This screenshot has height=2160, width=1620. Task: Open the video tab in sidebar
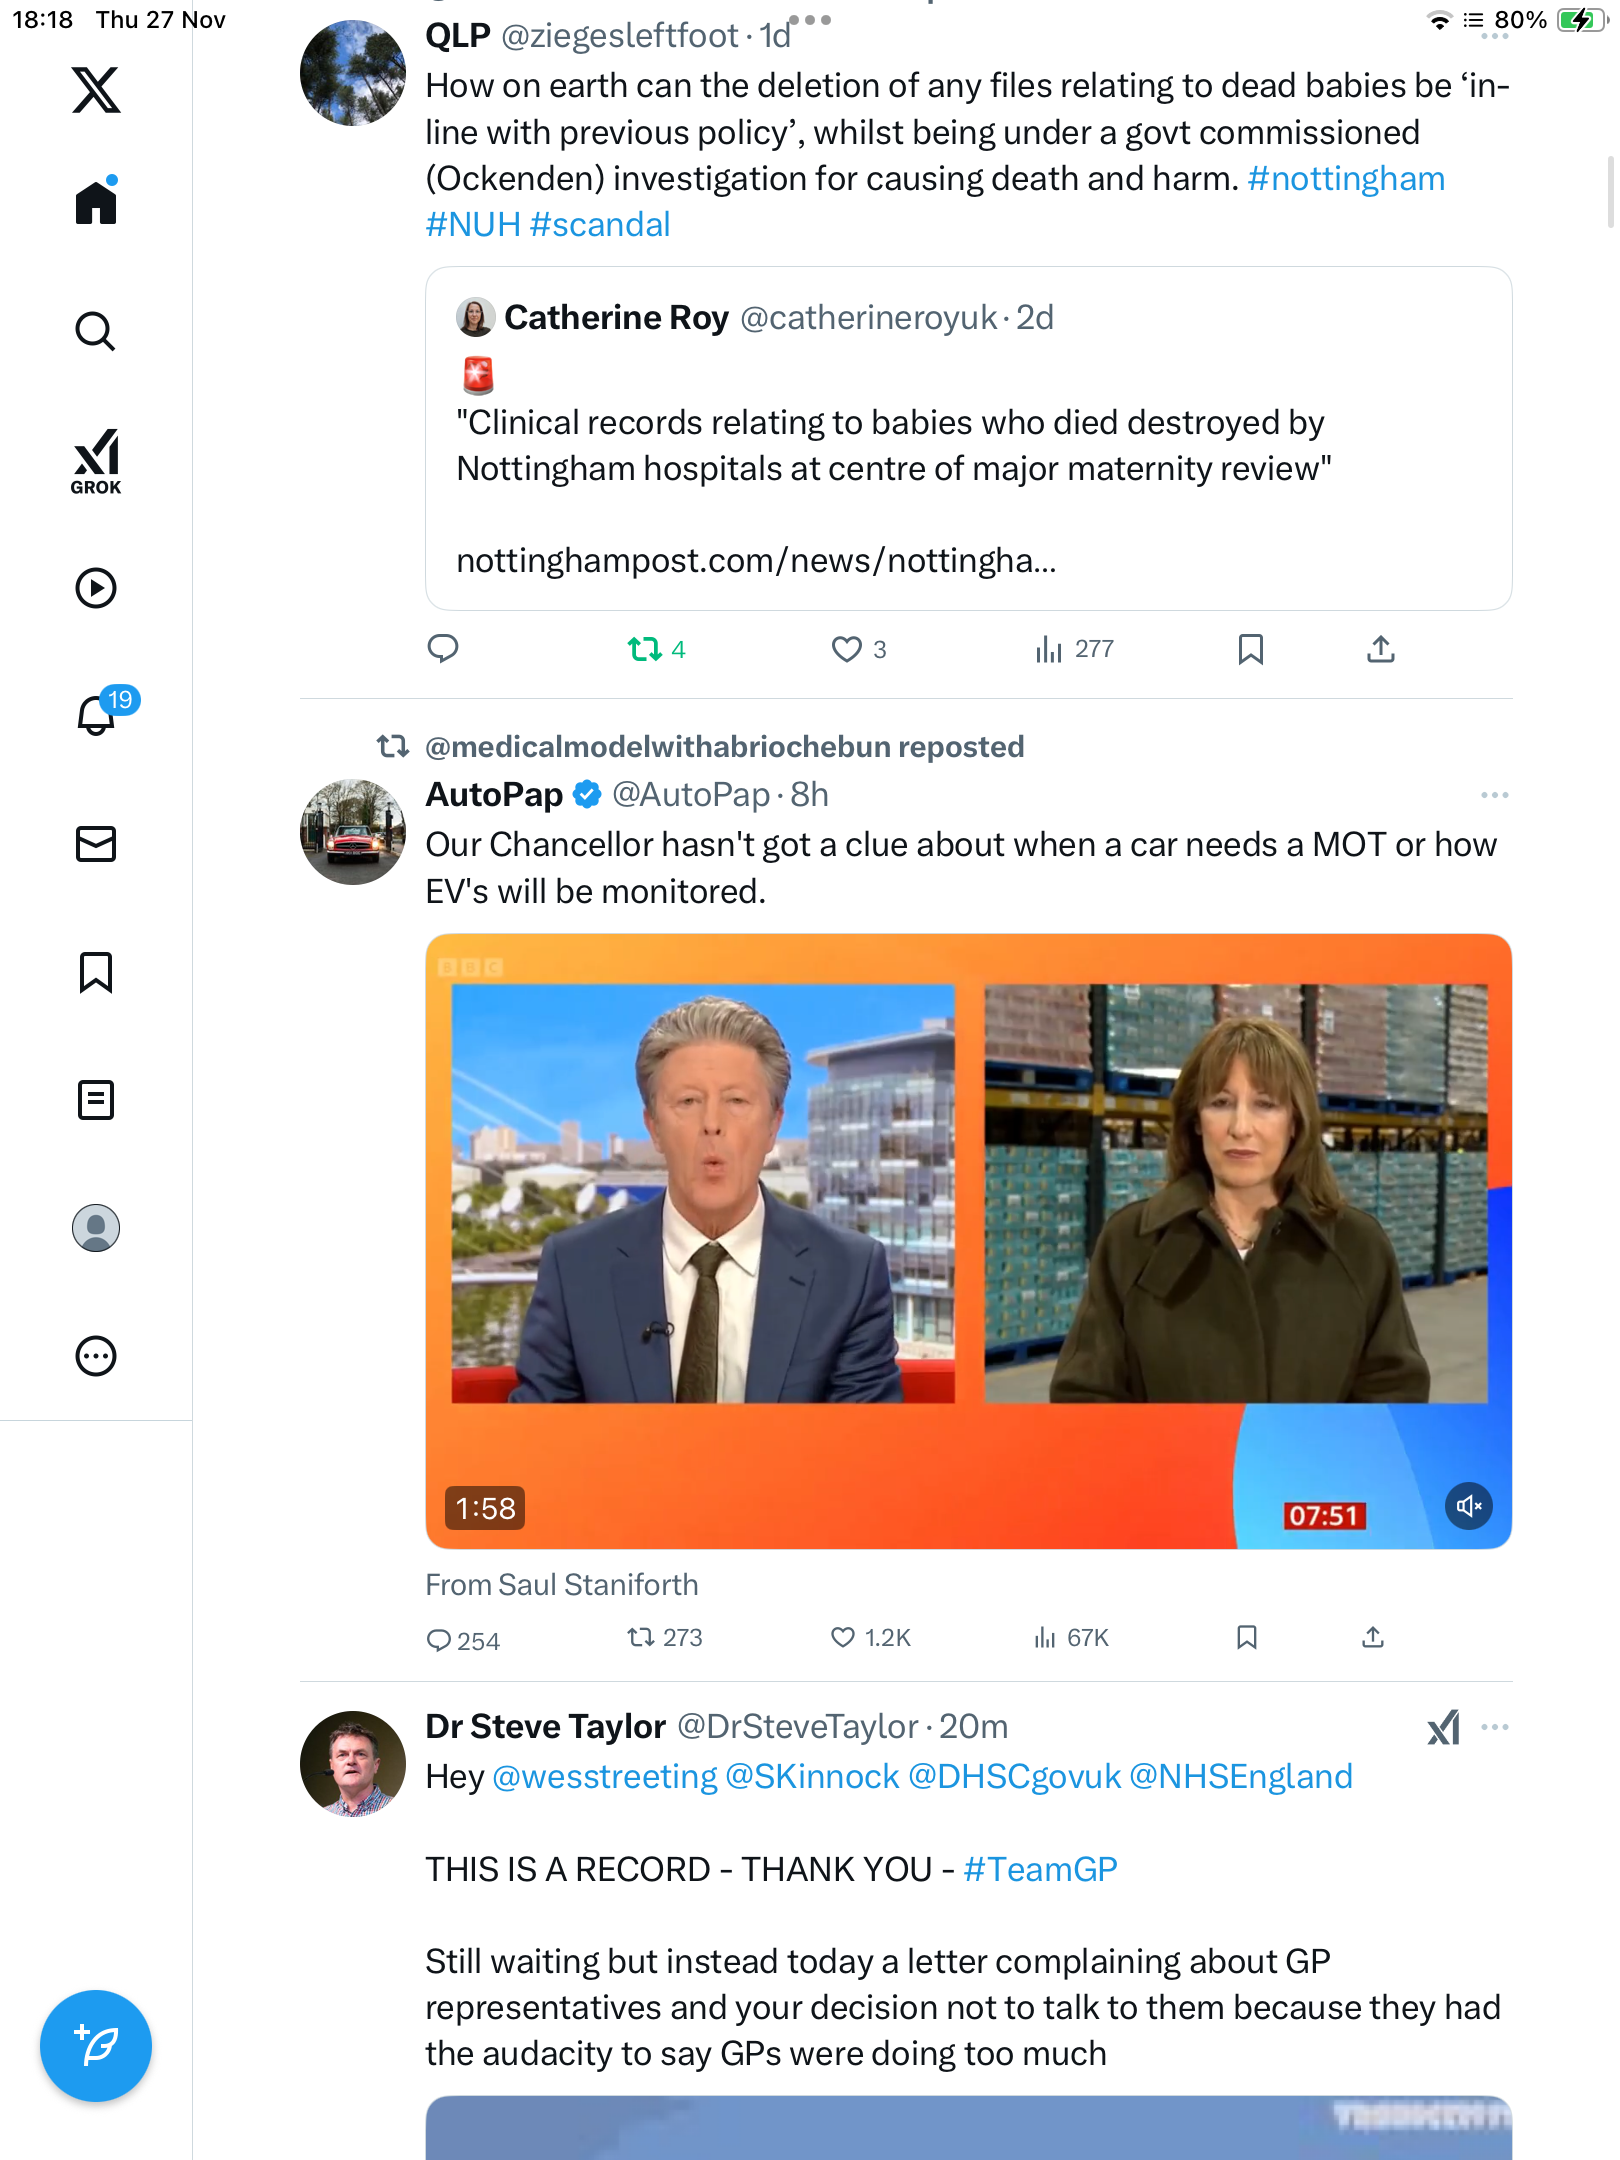[x=96, y=588]
